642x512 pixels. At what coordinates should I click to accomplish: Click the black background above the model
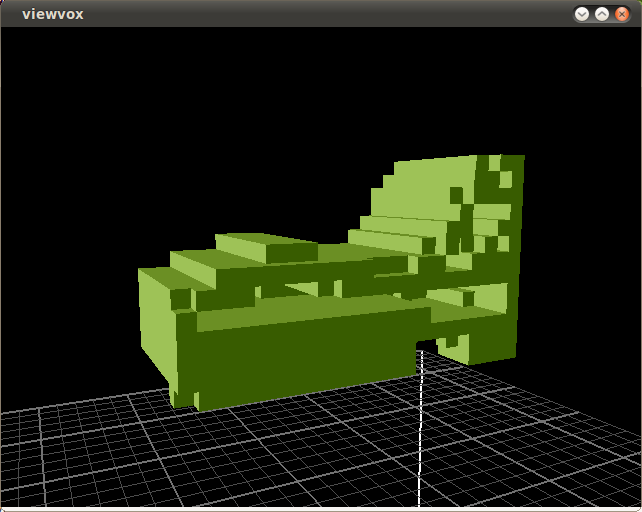point(250,120)
